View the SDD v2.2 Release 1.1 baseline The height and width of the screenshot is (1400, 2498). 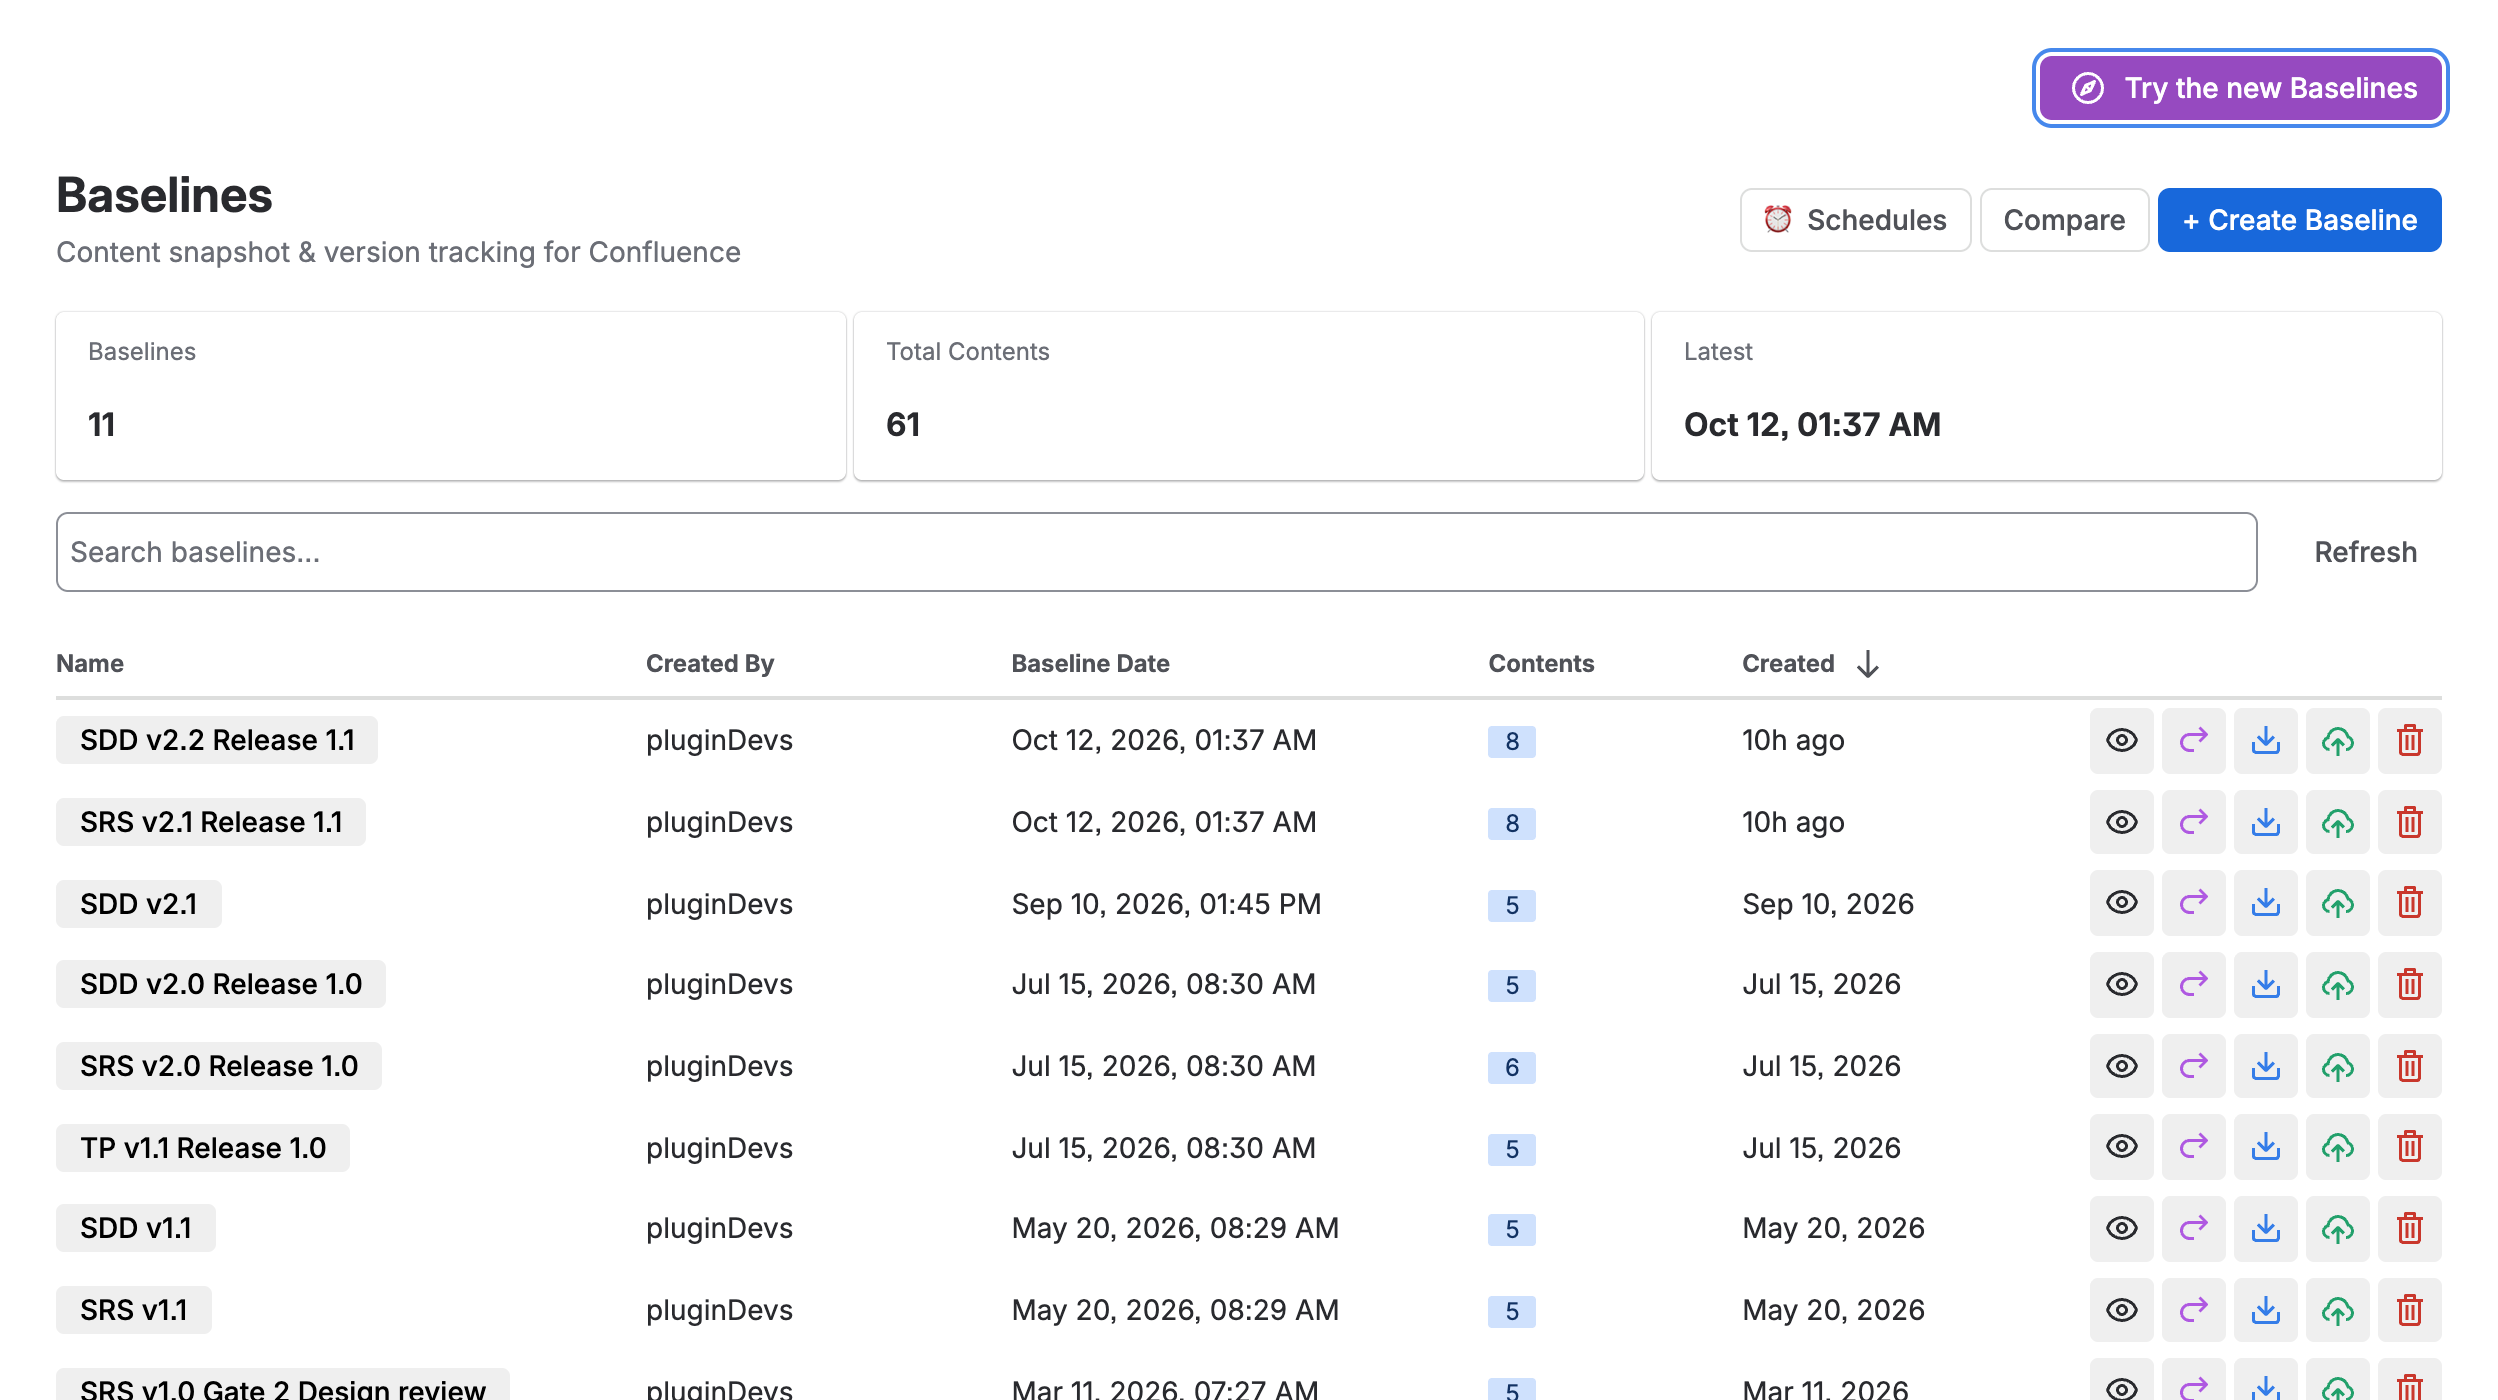point(2121,741)
